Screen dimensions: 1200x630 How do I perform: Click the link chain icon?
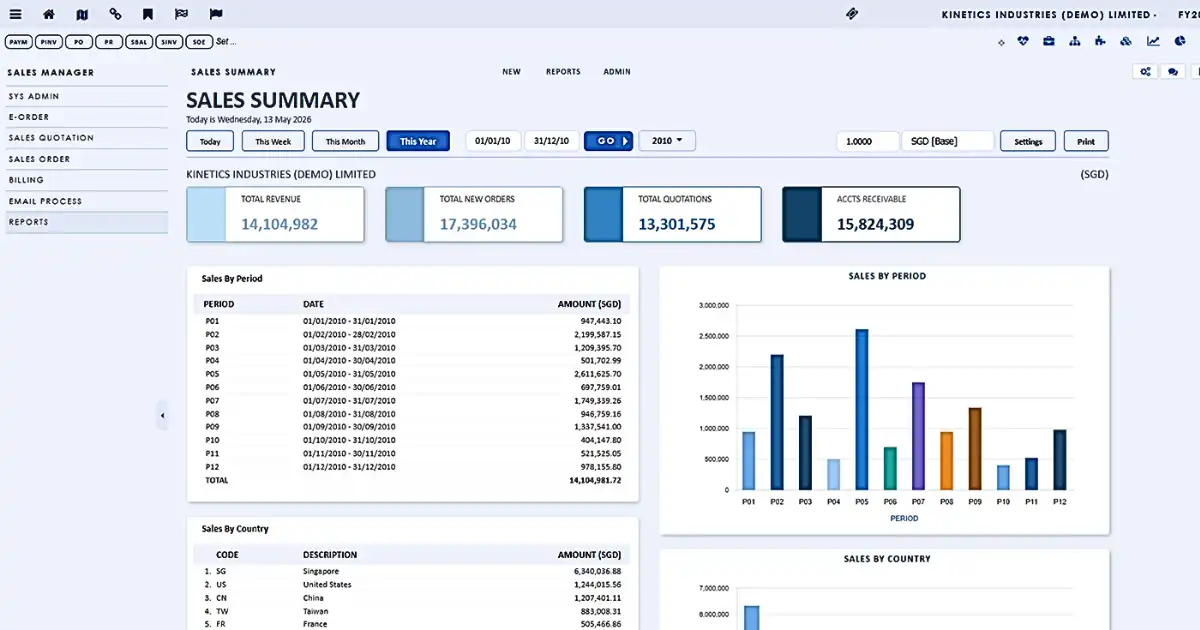[x=115, y=15]
